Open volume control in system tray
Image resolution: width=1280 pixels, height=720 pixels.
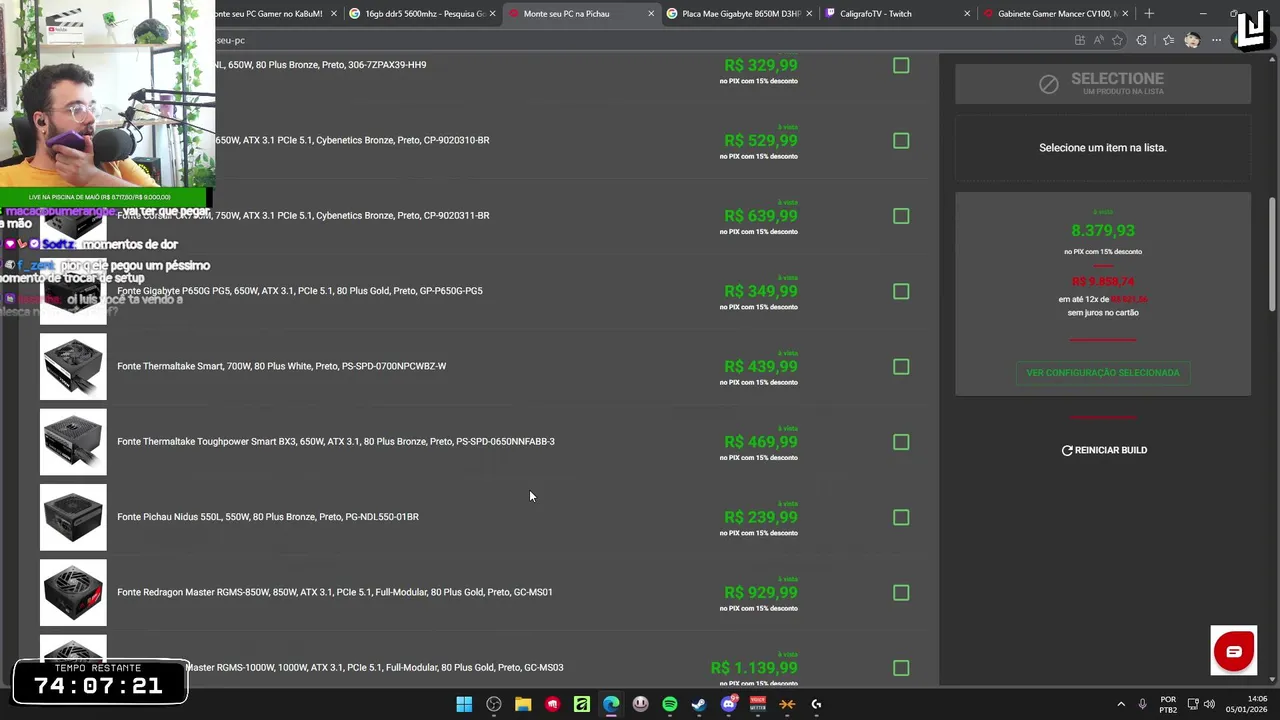(x=1209, y=704)
